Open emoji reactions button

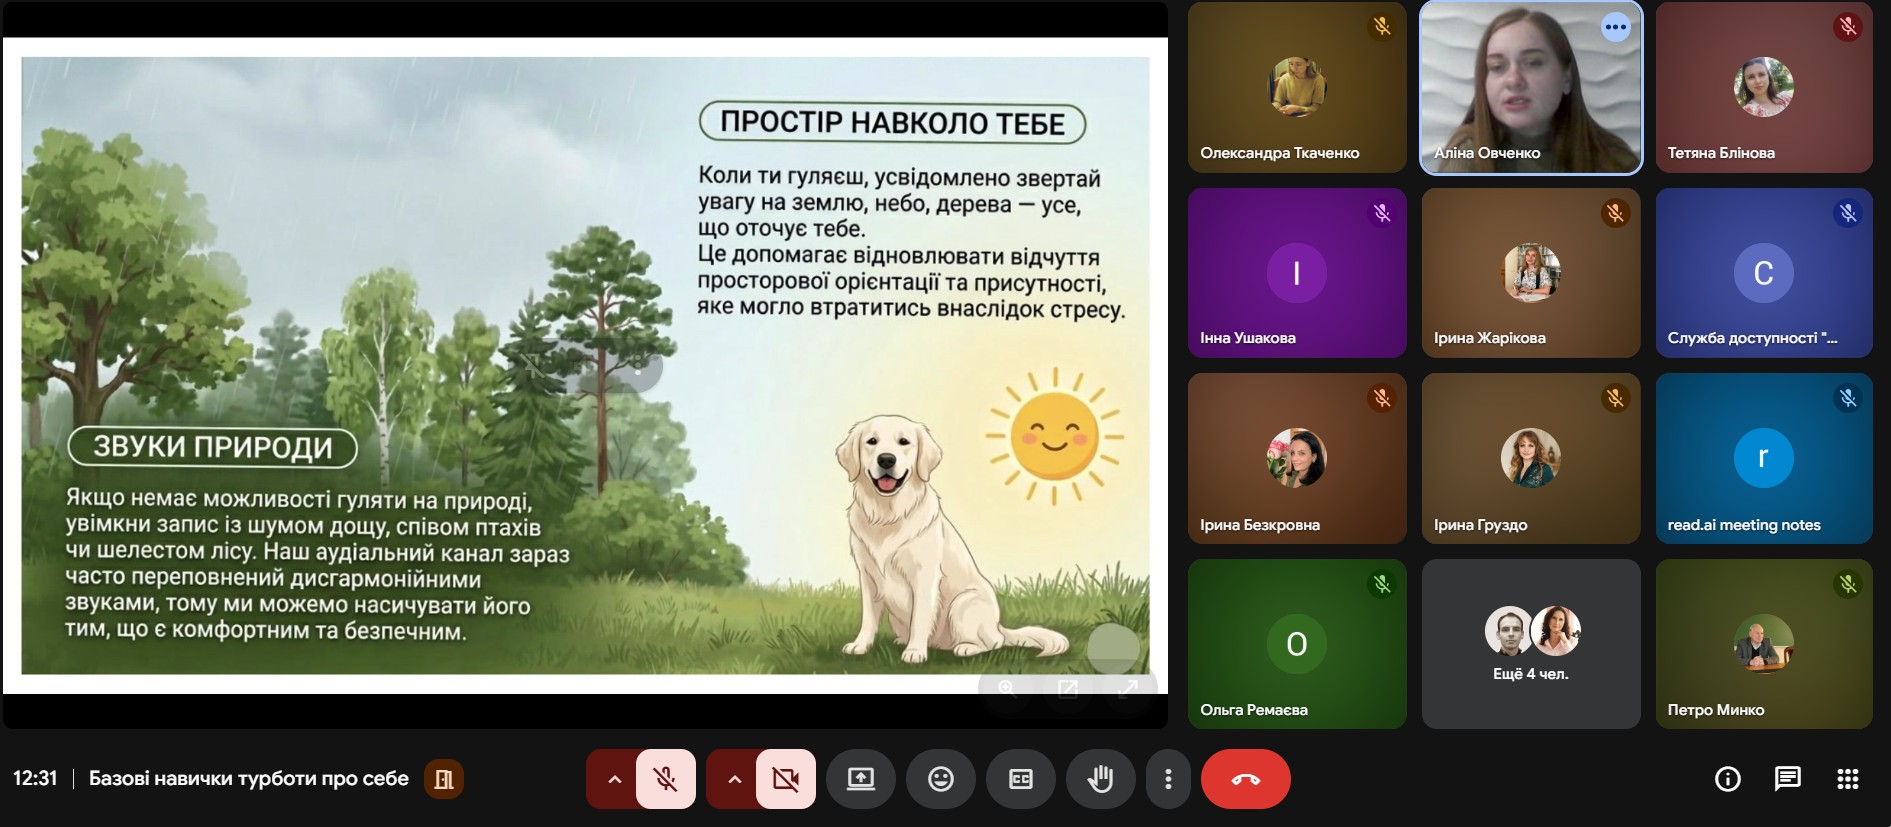[x=940, y=779]
